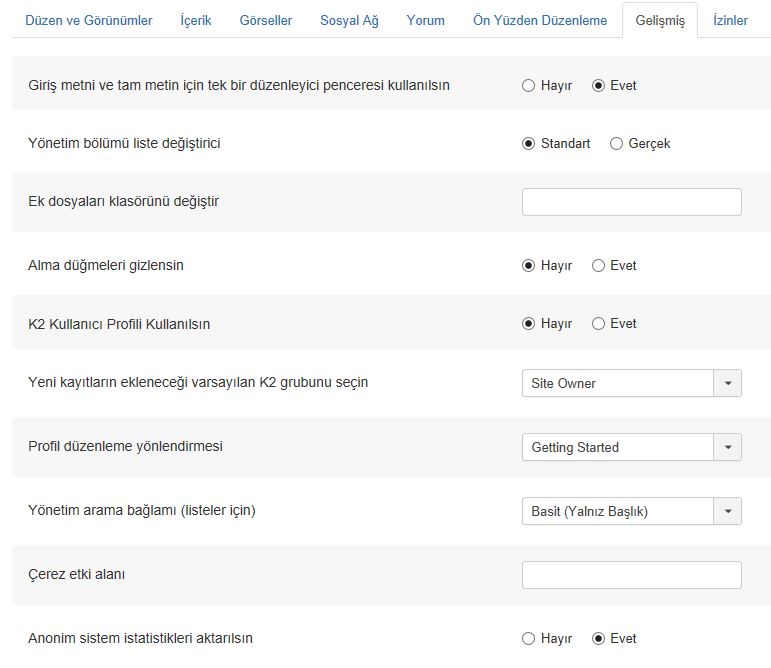Select Standart for Yönetim bölümü liste değiştirici
The height and width of the screenshot is (668, 771).
pos(528,144)
